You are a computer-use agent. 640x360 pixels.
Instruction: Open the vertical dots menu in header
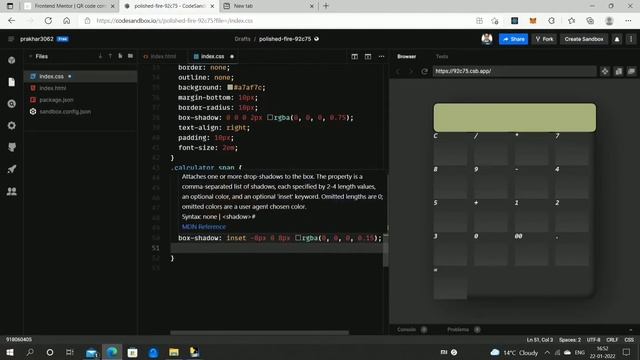click(631, 39)
